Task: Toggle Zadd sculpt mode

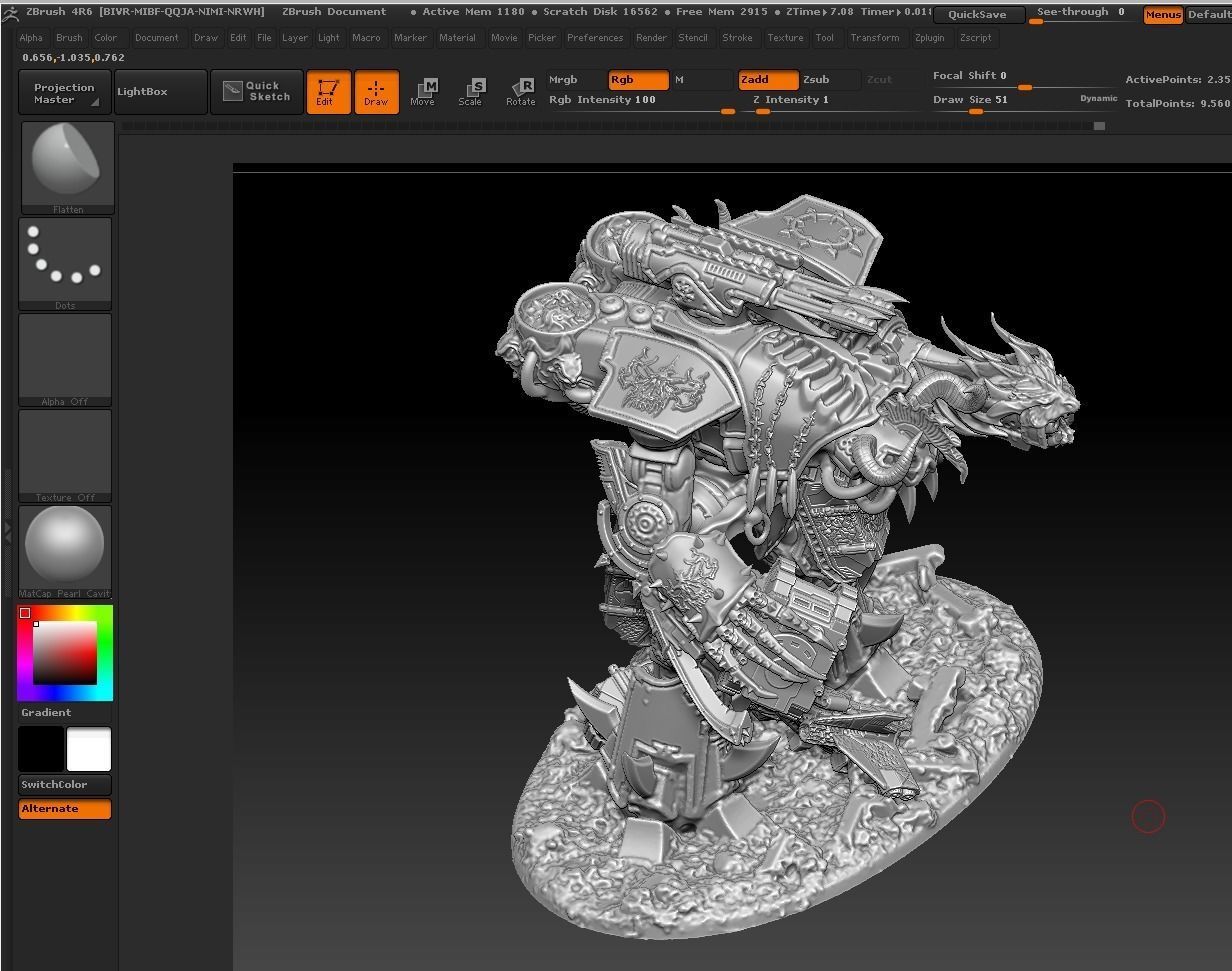Action: coord(768,80)
